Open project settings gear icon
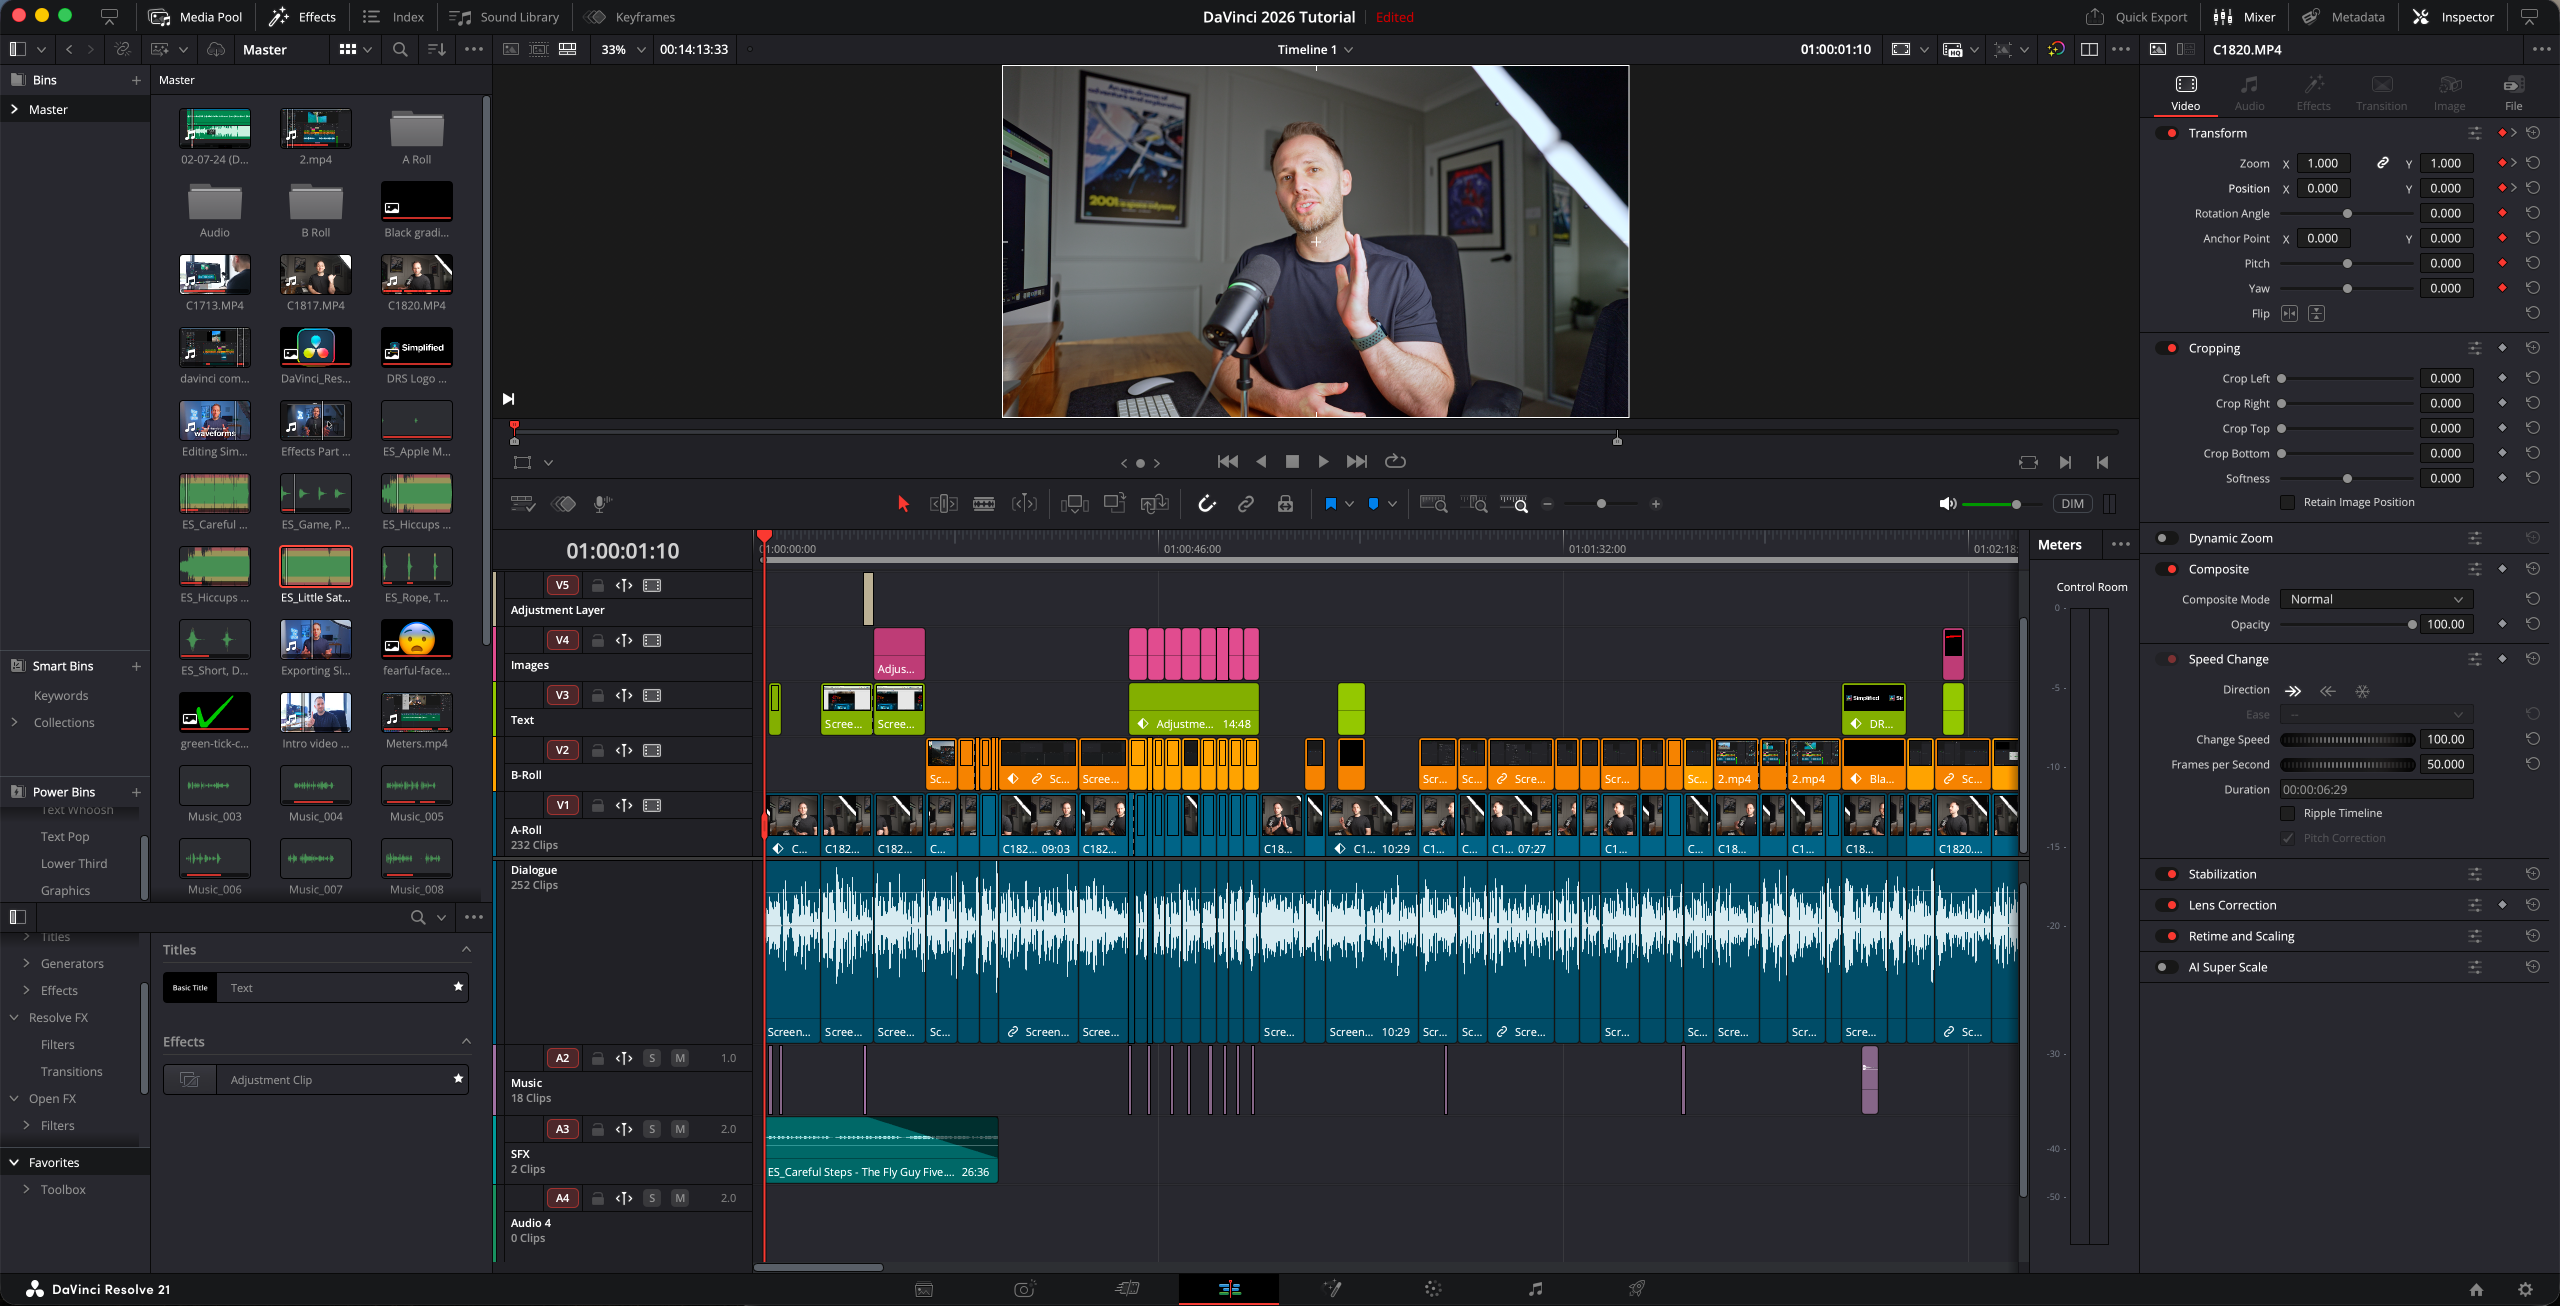Screen dimensions: 2560x1306 point(2525,1289)
